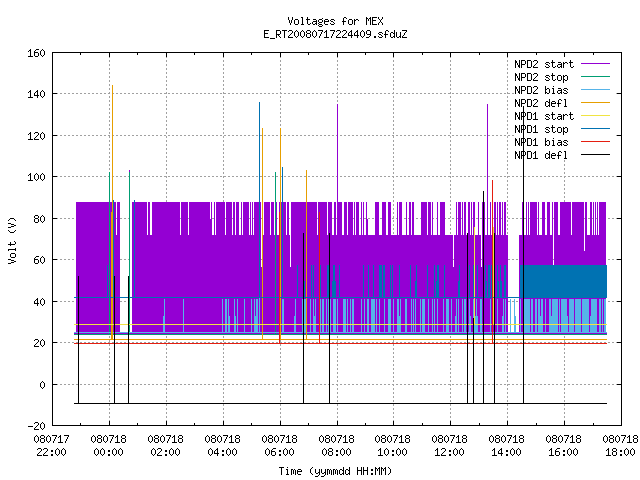This screenshot has height=480, width=640.
Task: Click the y-axis value 80
Action: (x=39, y=219)
